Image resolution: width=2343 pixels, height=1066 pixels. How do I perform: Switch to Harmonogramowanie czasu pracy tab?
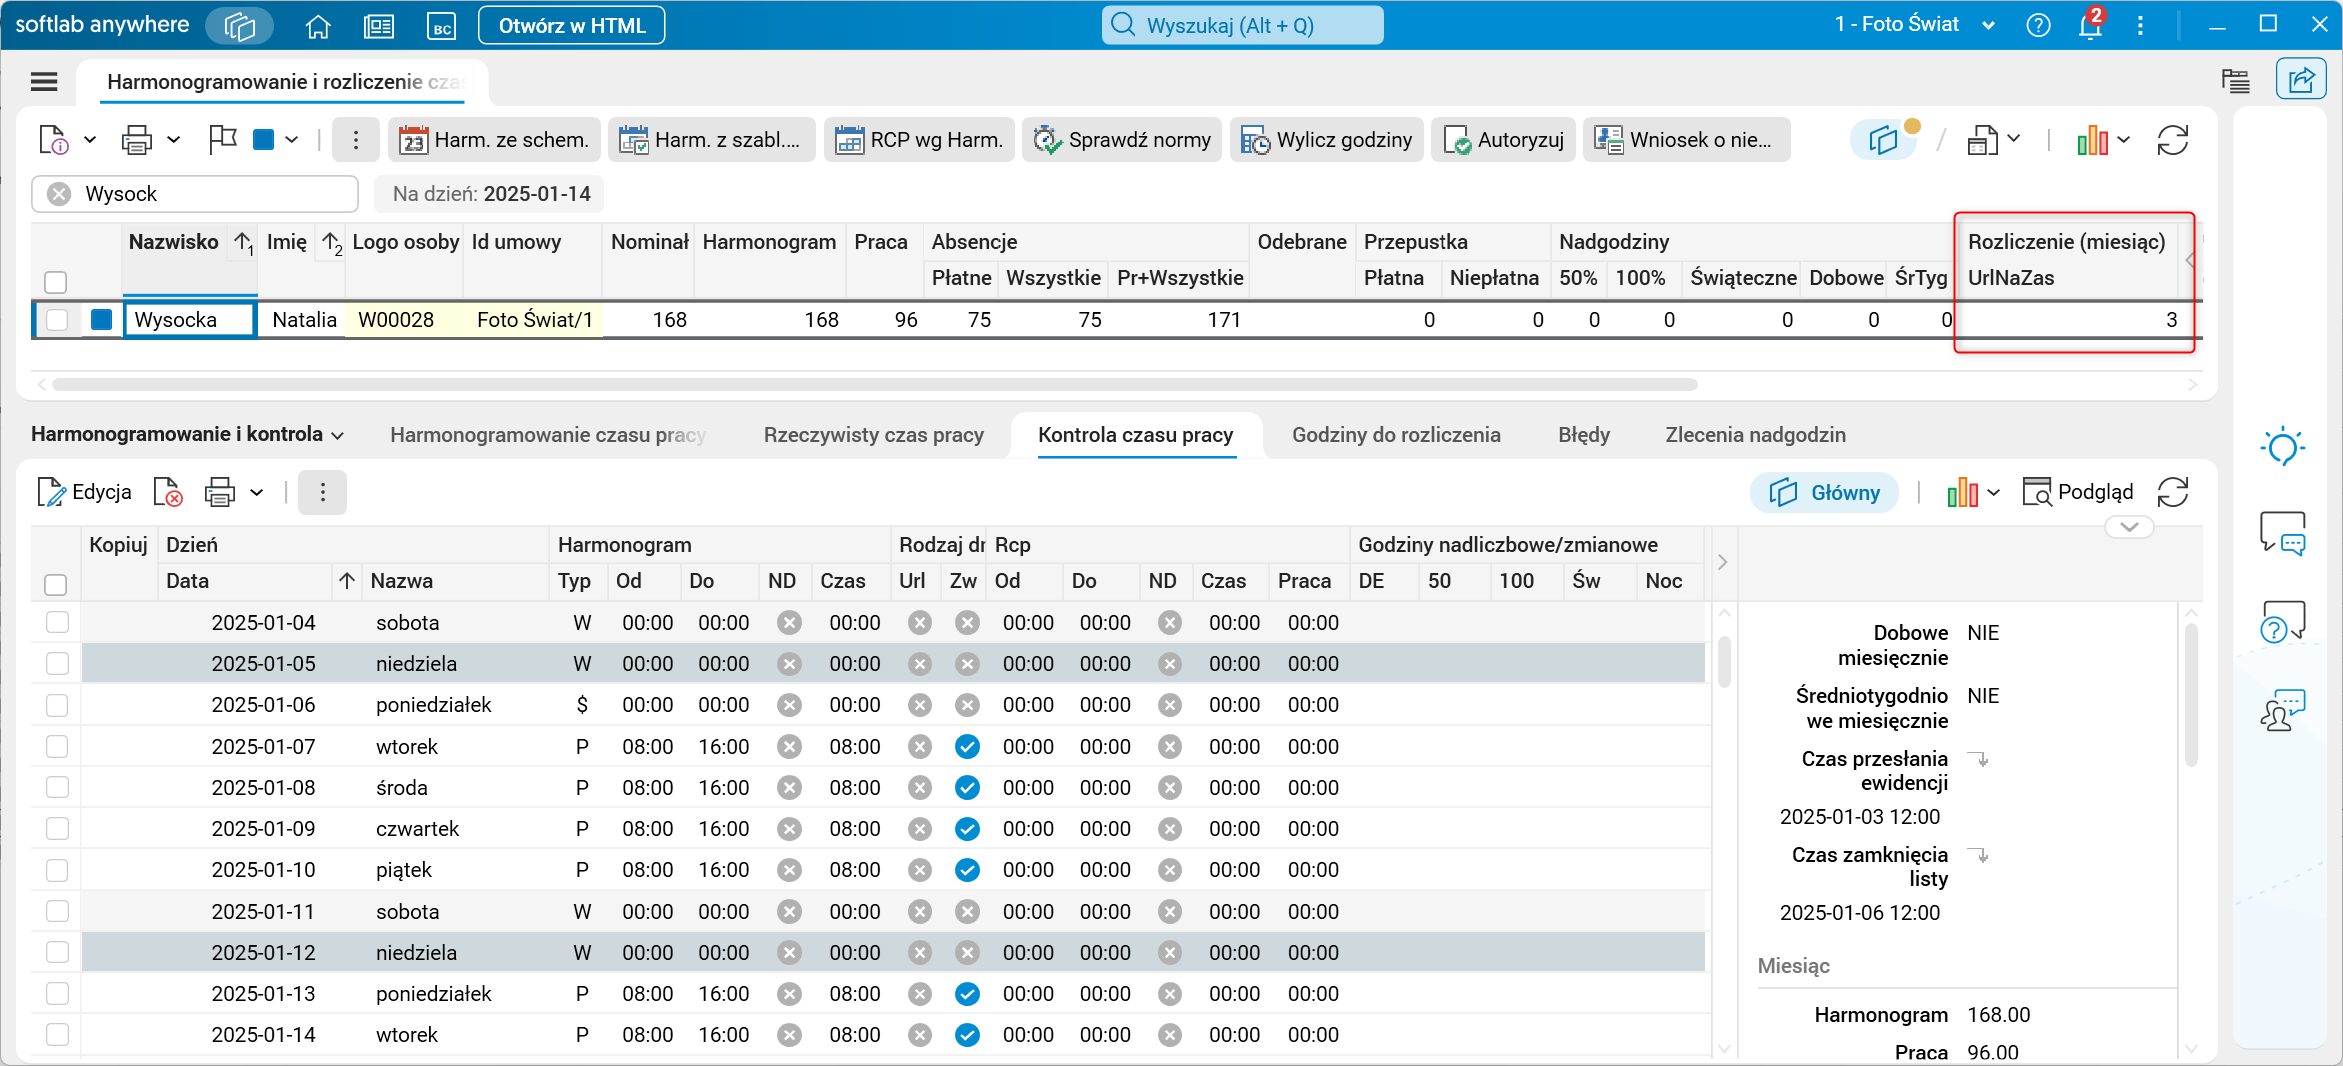[548, 435]
